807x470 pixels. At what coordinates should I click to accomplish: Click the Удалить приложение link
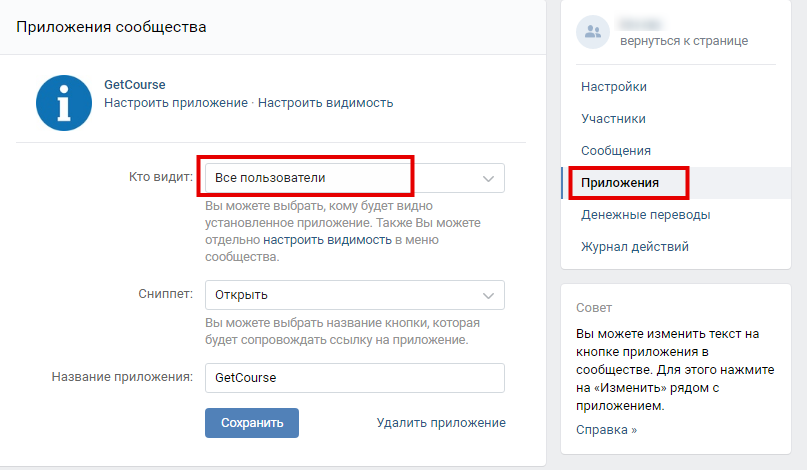tap(441, 423)
